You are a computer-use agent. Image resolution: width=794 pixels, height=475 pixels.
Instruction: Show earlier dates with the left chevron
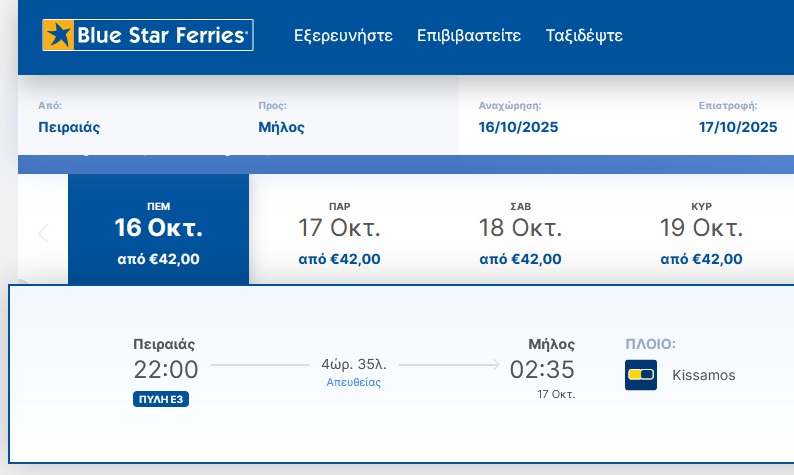point(43,234)
